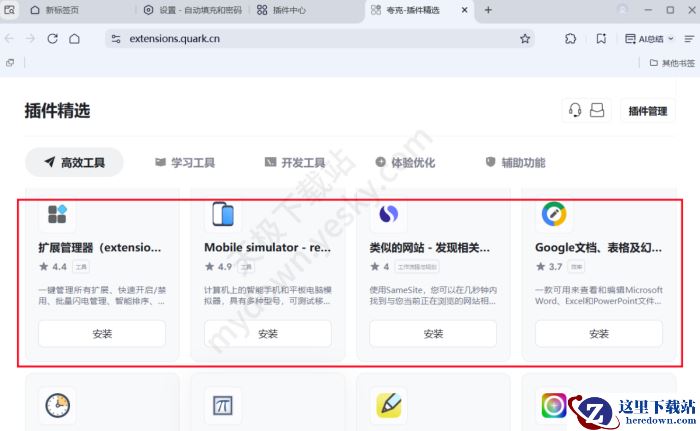Click the pi math symbol extension icon
Viewport: 700px width, 431px height.
pyautogui.click(x=223, y=406)
